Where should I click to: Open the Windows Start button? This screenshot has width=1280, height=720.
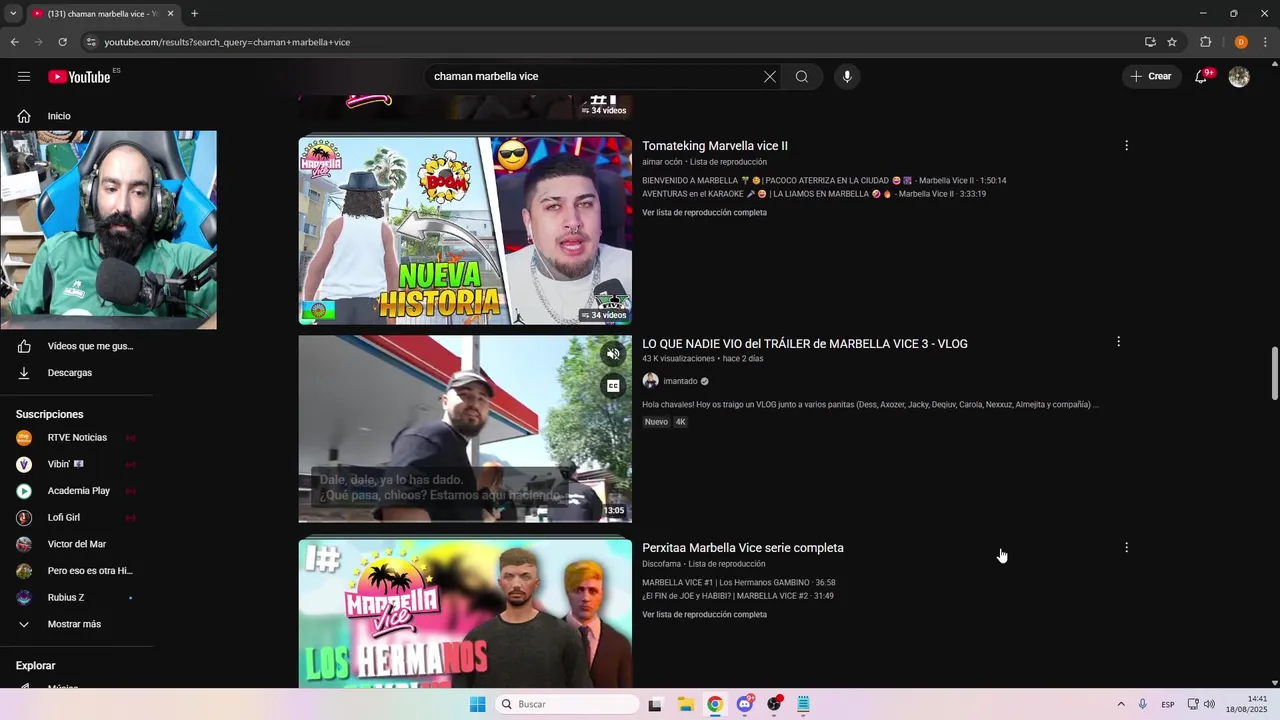(477, 704)
